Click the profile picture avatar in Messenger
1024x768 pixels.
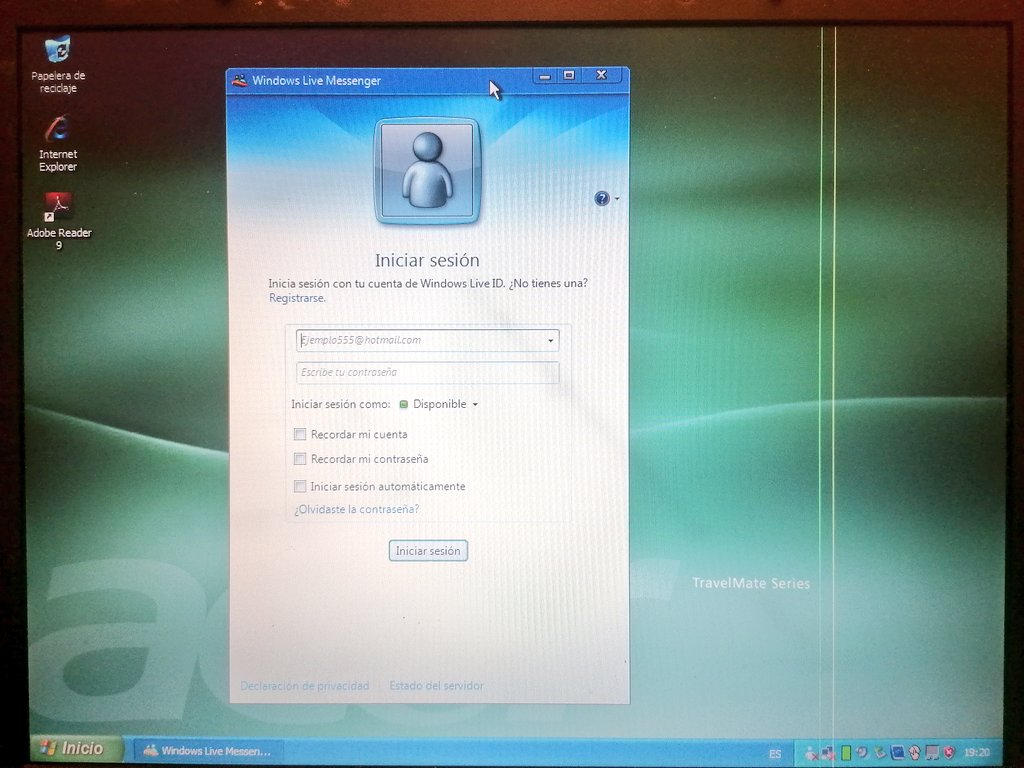427,171
